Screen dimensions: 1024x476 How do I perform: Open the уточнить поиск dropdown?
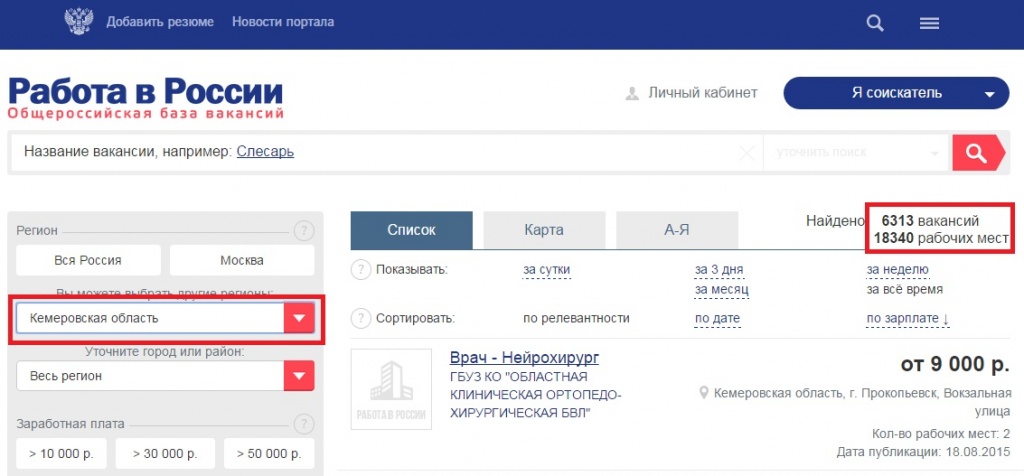click(856, 153)
